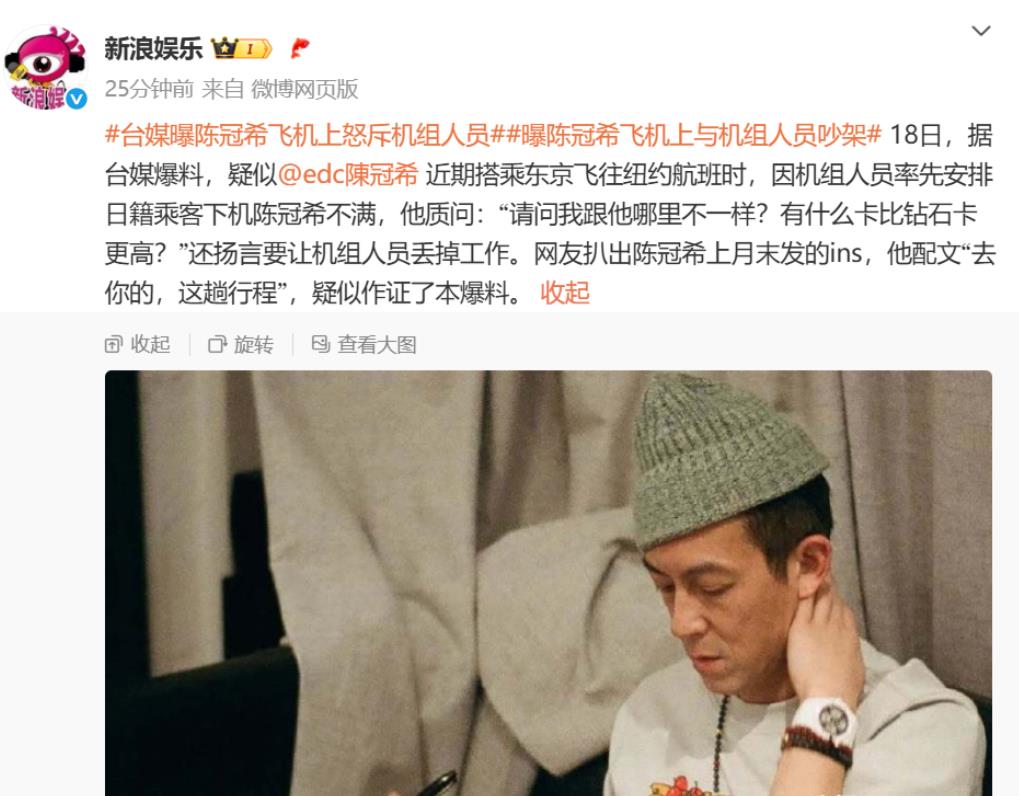Open the 25分钟前 post timestamp
Image resolution: width=1019 pixels, height=796 pixels.
(x=149, y=89)
